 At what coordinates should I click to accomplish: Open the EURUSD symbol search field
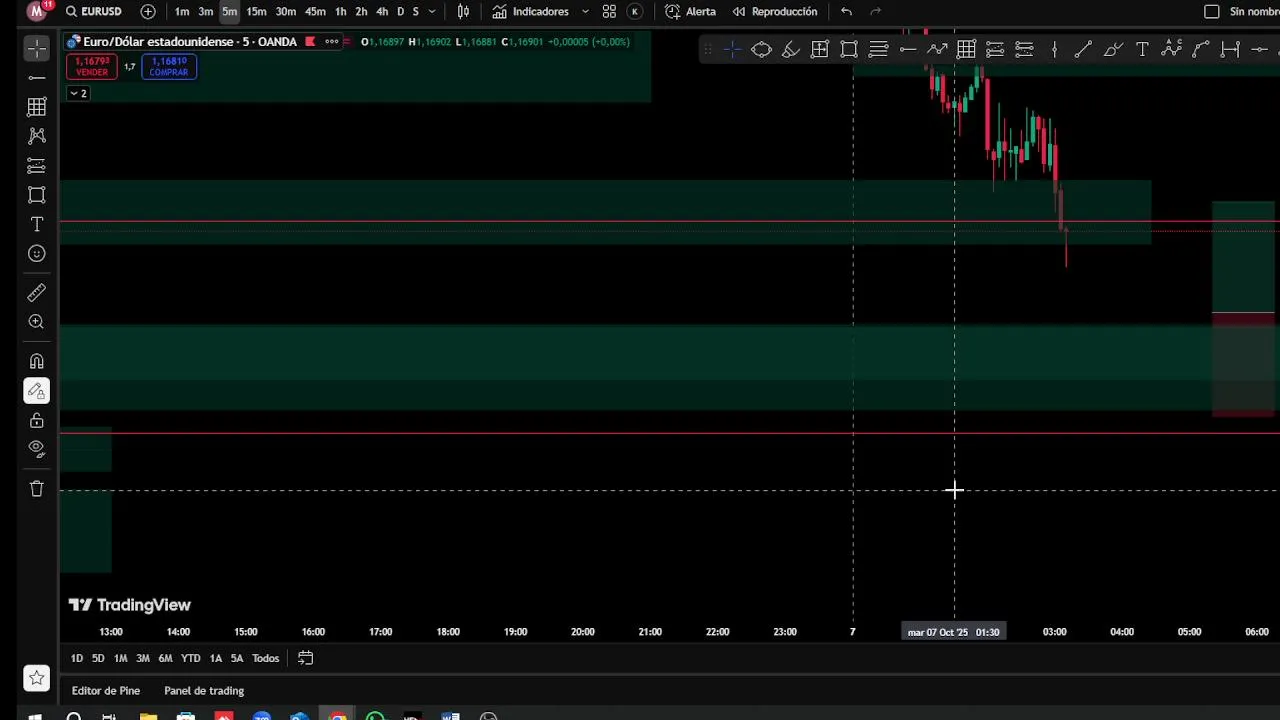pyautogui.click(x=94, y=12)
